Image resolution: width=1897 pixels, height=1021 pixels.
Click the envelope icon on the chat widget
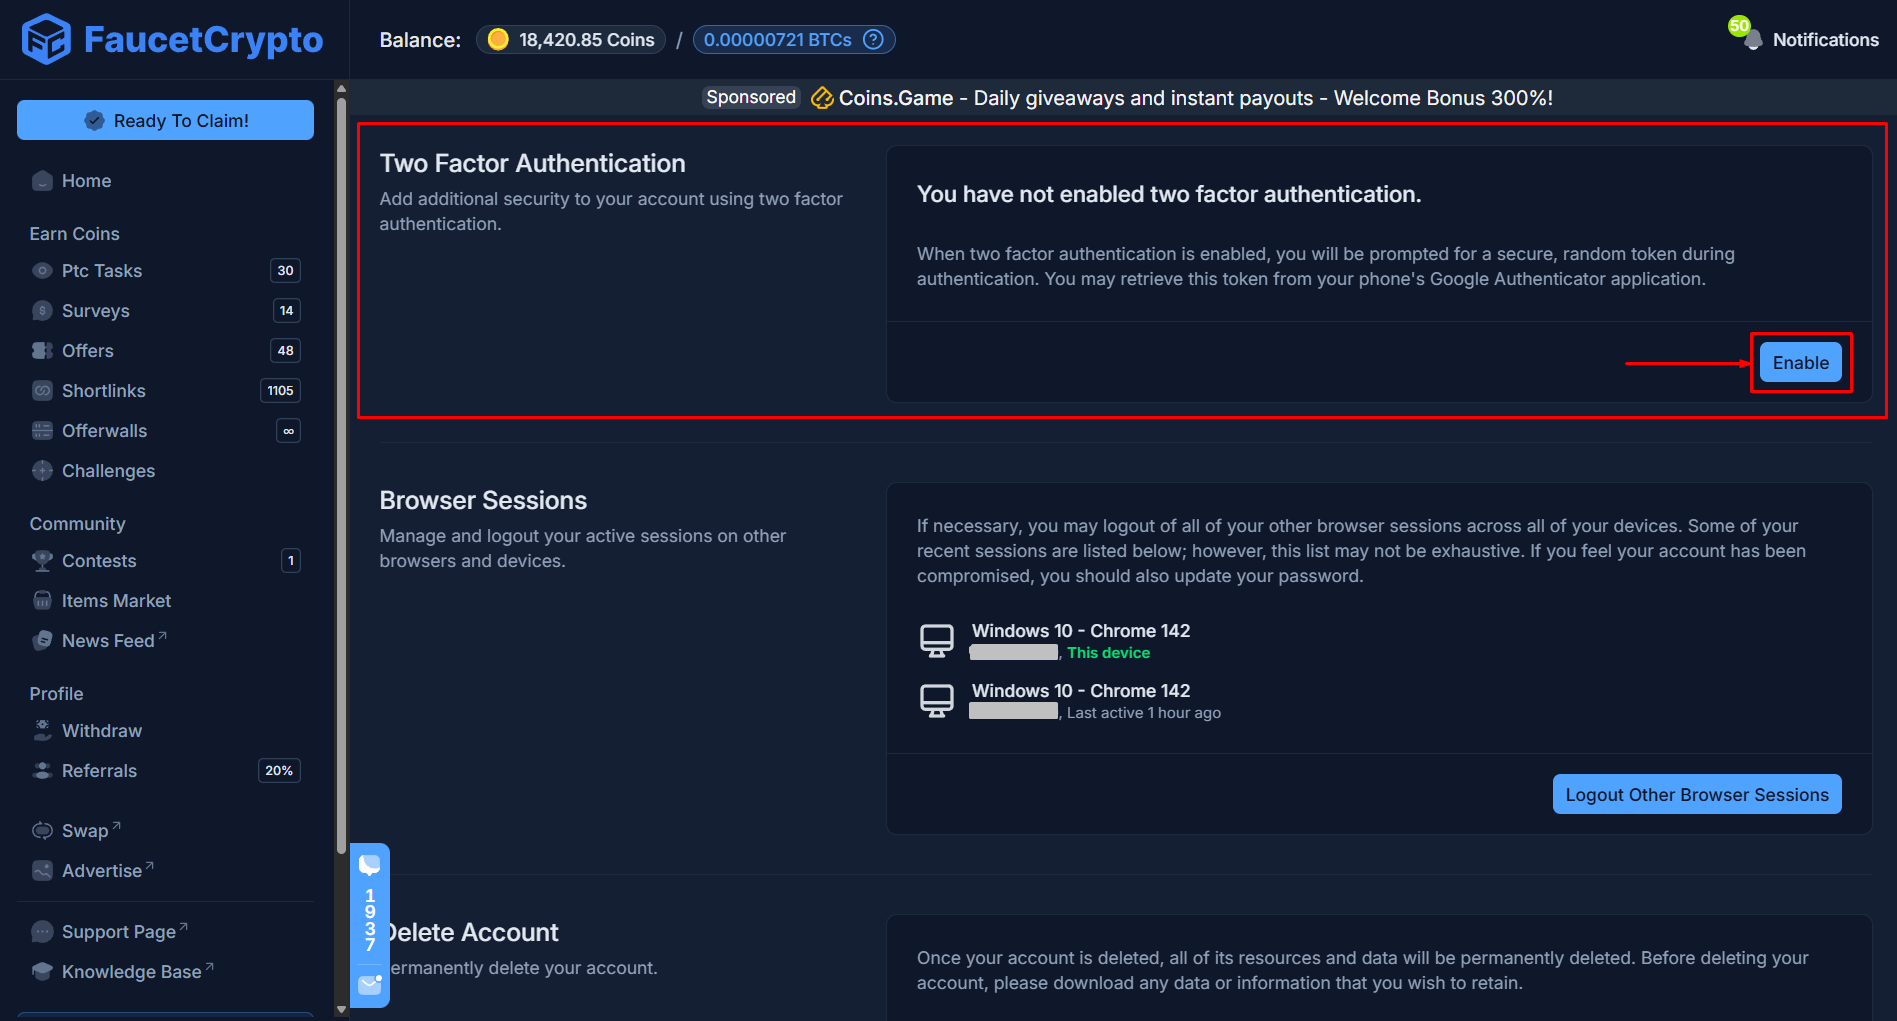(x=370, y=985)
